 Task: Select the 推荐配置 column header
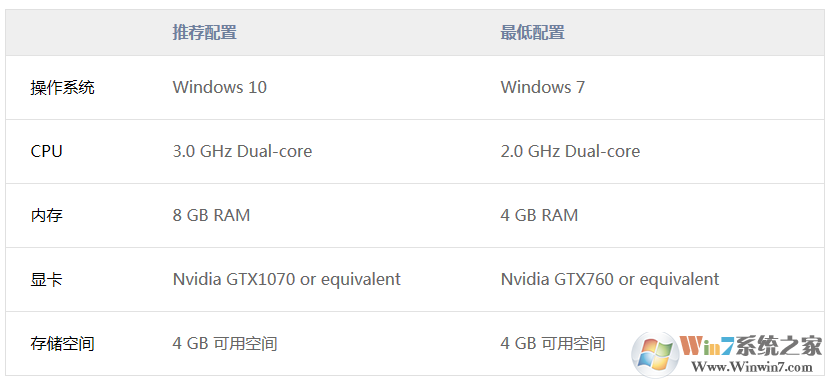coord(205,33)
